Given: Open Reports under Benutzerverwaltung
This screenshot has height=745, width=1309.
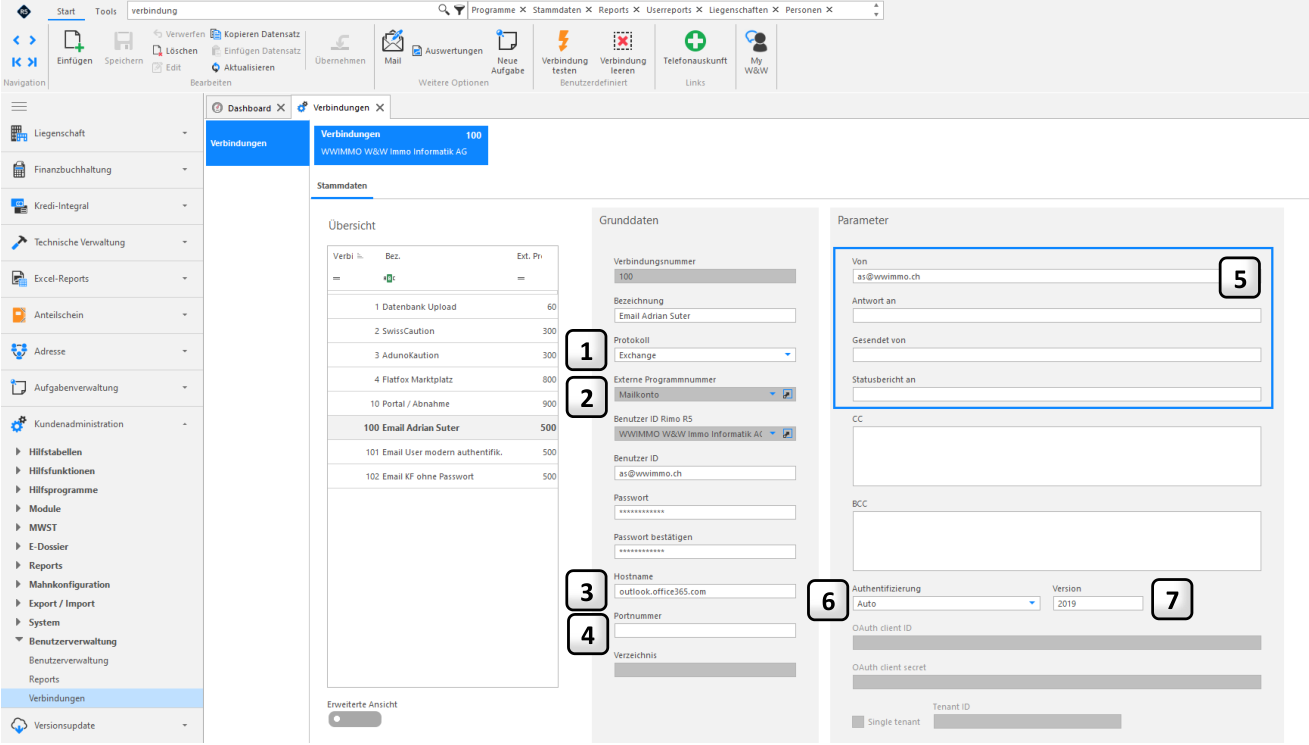Looking at the screenshot, I should 44,679.
